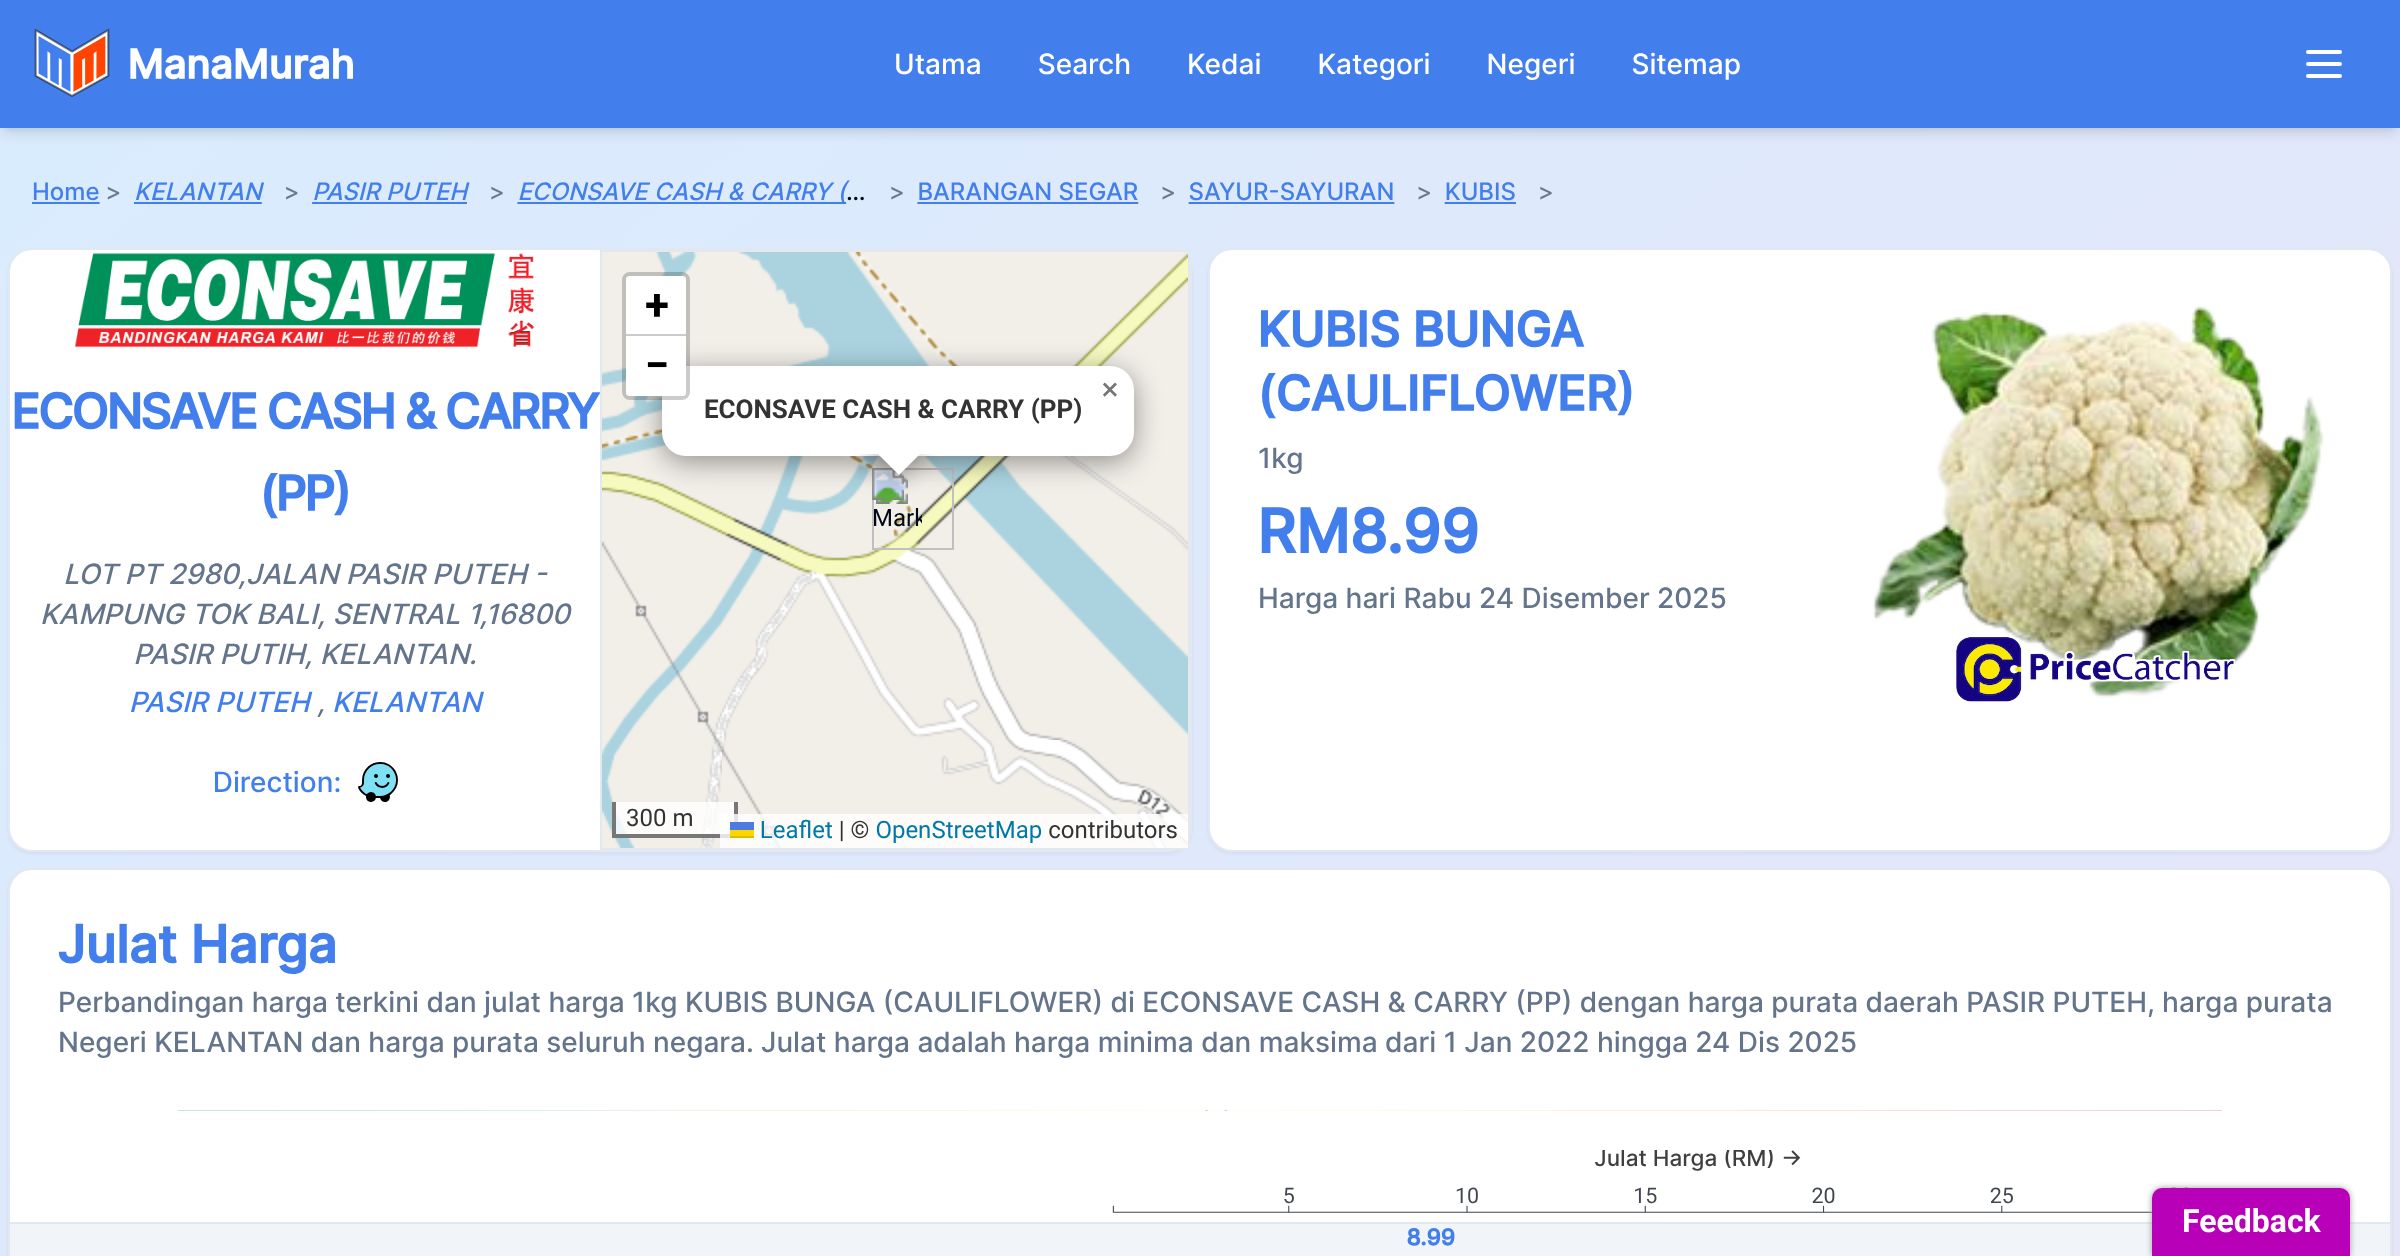Open the OpenStreetMap link
This screenshot has height=1256, width=2400.
point(958,830)
